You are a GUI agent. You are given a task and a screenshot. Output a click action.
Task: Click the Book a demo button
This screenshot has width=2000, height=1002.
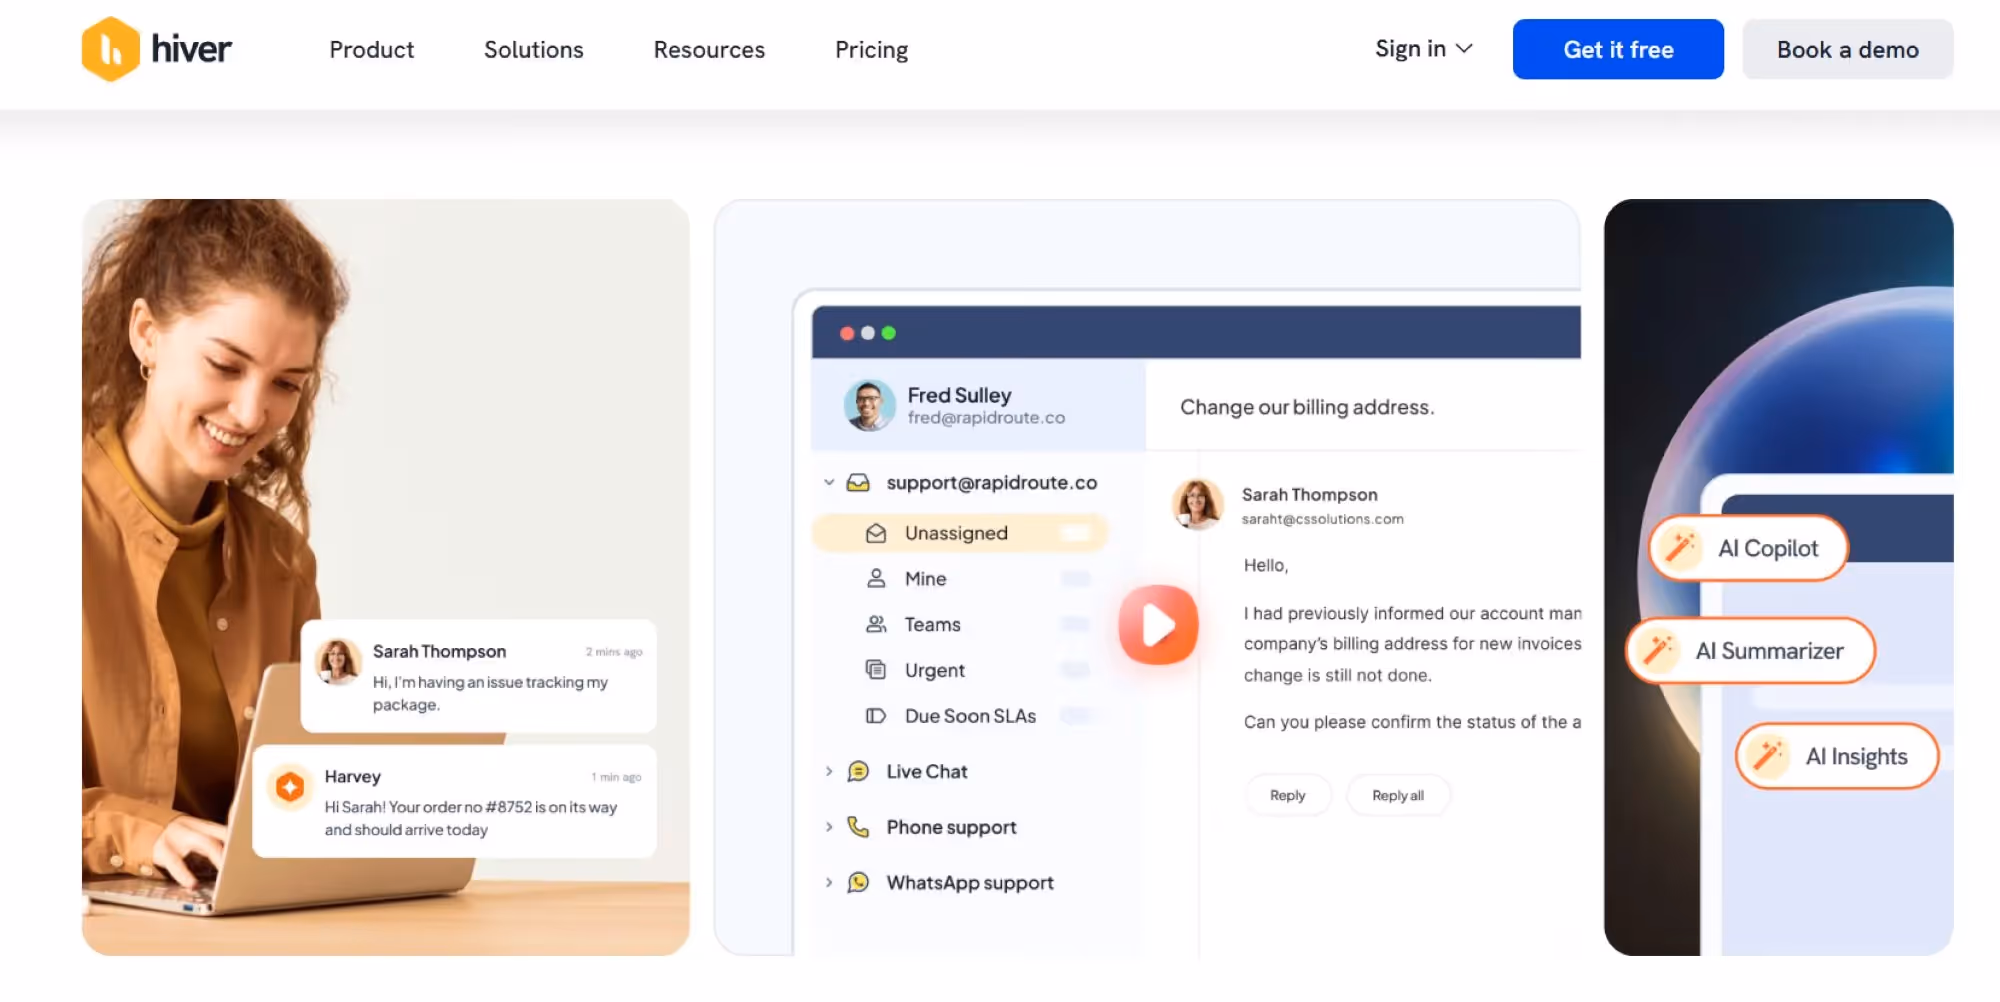[x=1847, y=49]
